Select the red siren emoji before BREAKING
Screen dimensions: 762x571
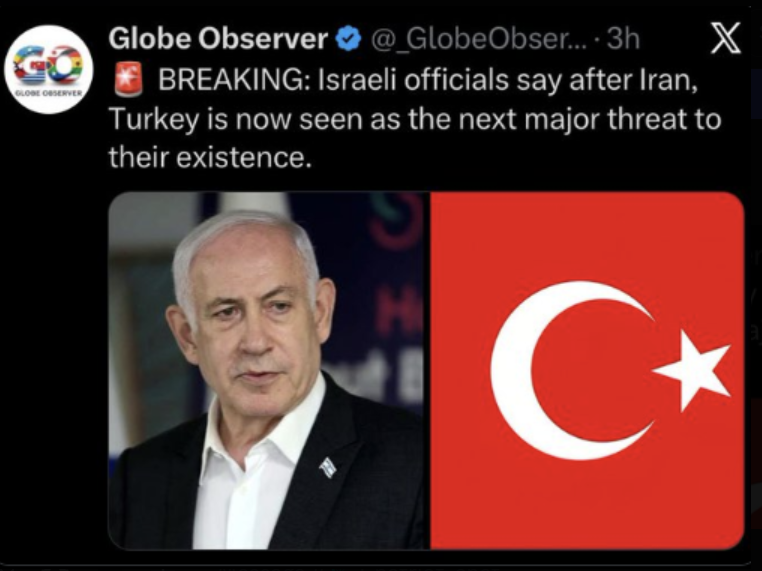129,78
